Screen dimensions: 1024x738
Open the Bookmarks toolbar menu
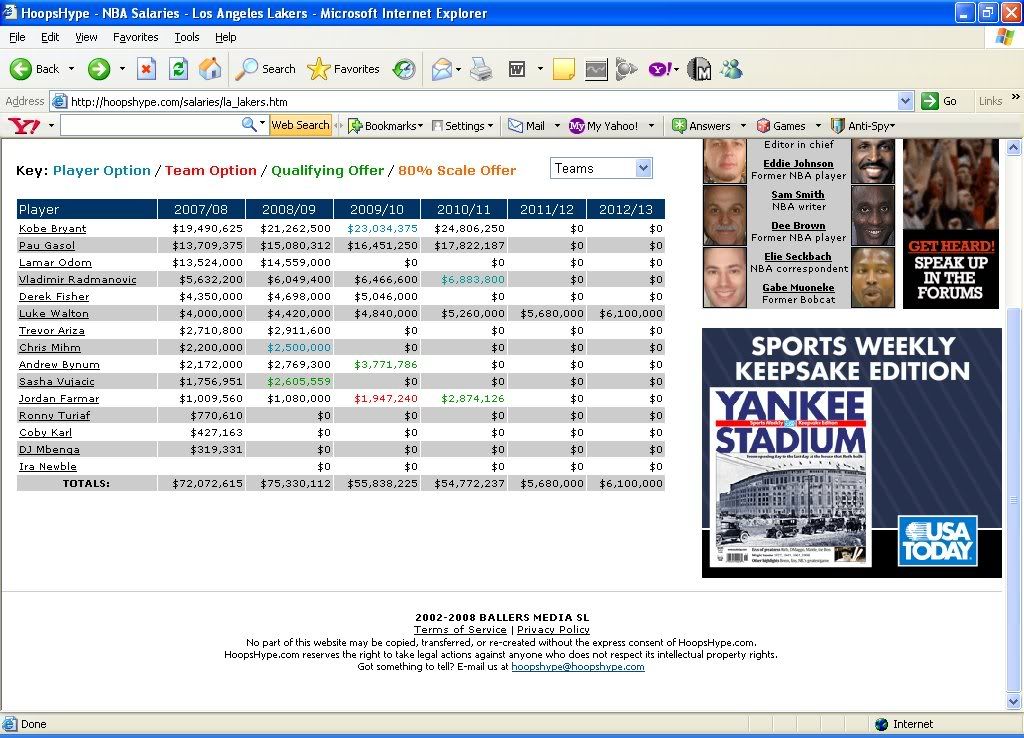pos(385,125)
